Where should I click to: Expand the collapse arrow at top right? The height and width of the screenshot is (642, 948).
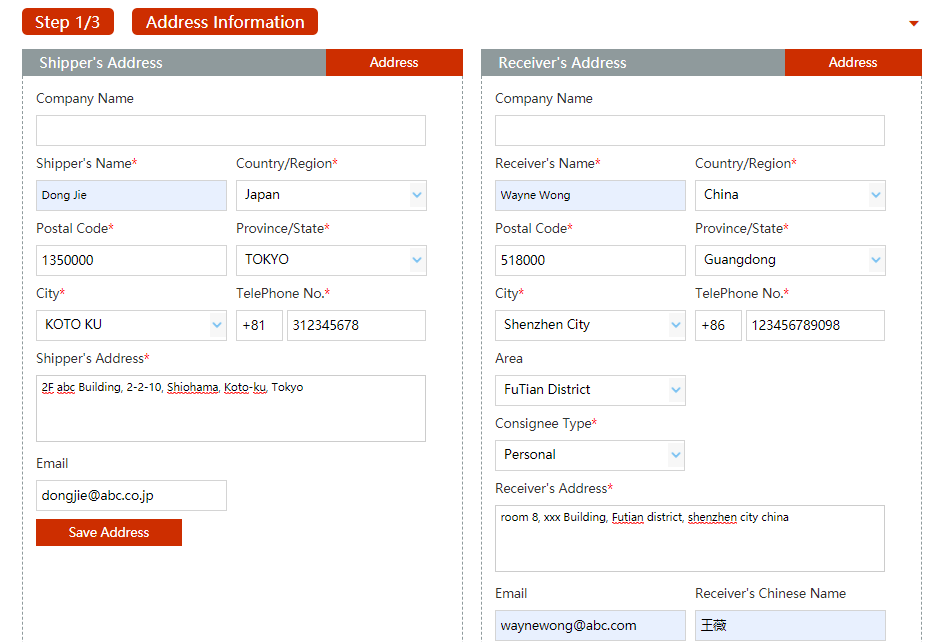point(913,22)
